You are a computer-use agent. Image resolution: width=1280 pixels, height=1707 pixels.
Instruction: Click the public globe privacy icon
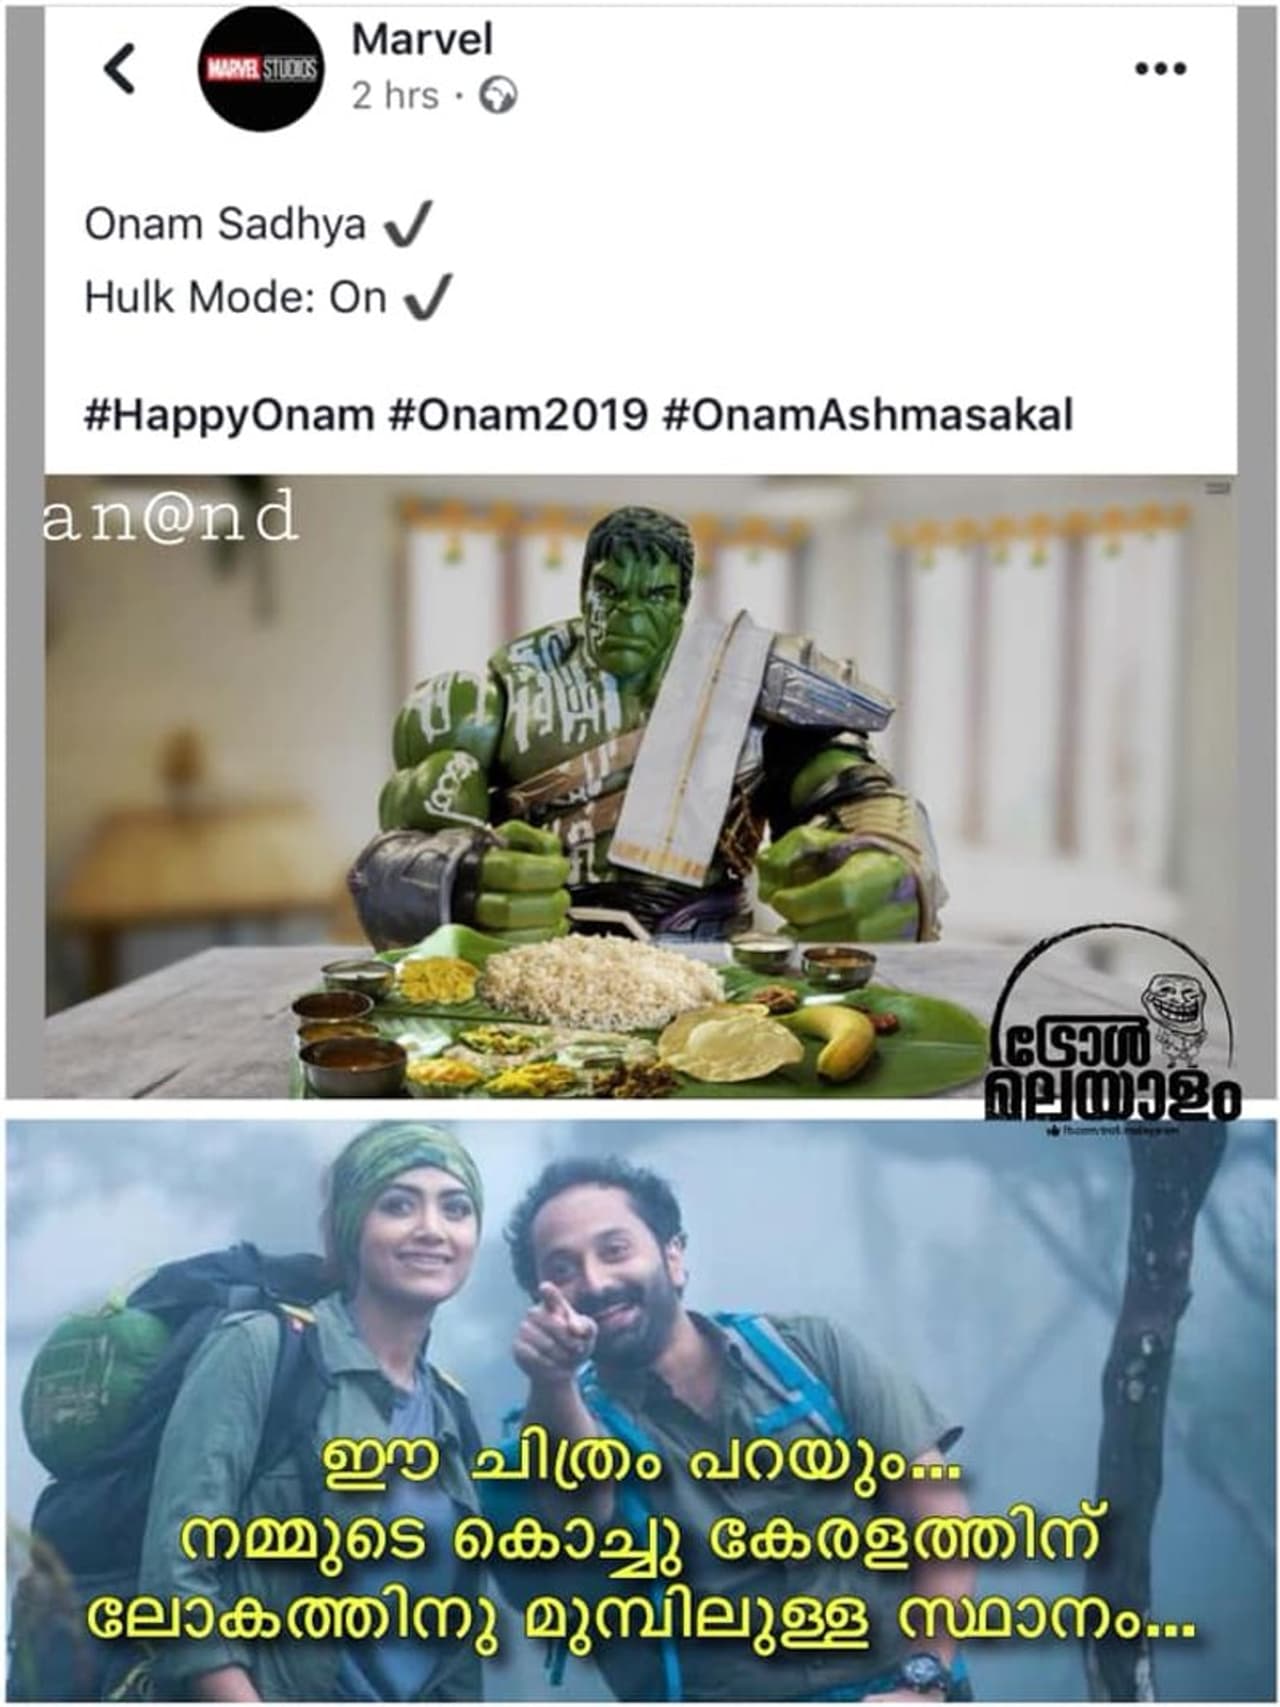[498, 96]
